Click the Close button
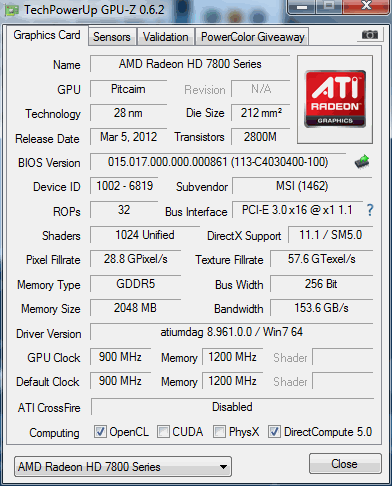Image resolution: width=392 pixels, height=486 pixels. (x=345, y=464)
